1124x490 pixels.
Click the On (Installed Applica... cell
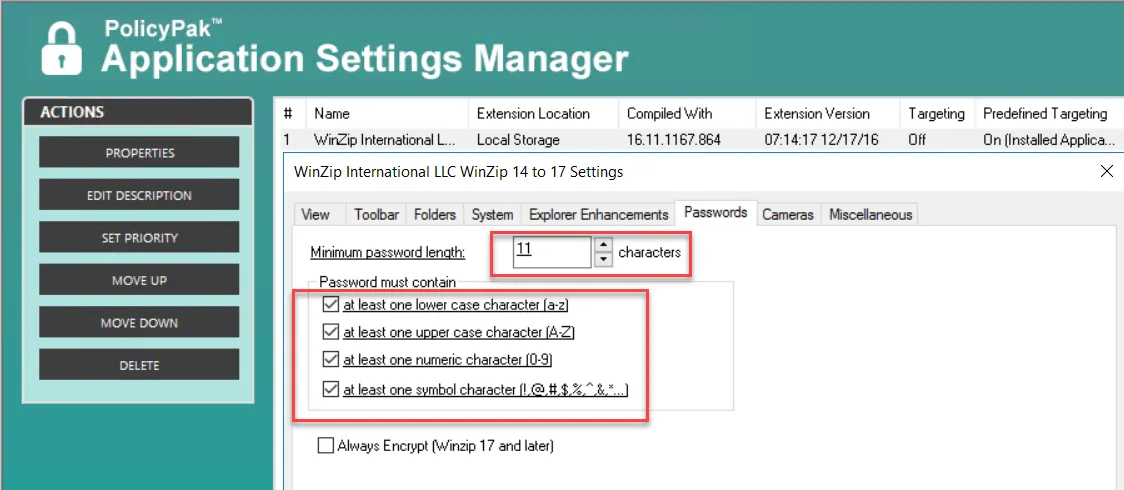pos(1049,140)
